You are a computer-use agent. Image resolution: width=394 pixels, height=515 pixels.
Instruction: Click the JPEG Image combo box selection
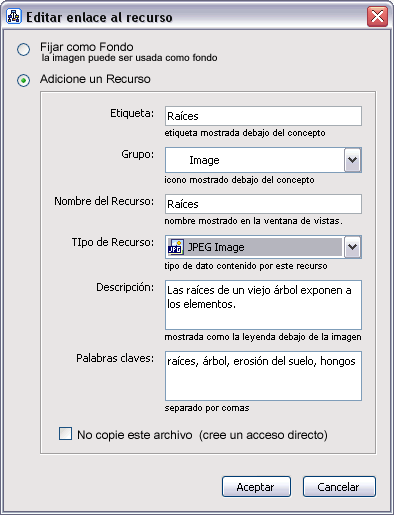pos(255,247)
